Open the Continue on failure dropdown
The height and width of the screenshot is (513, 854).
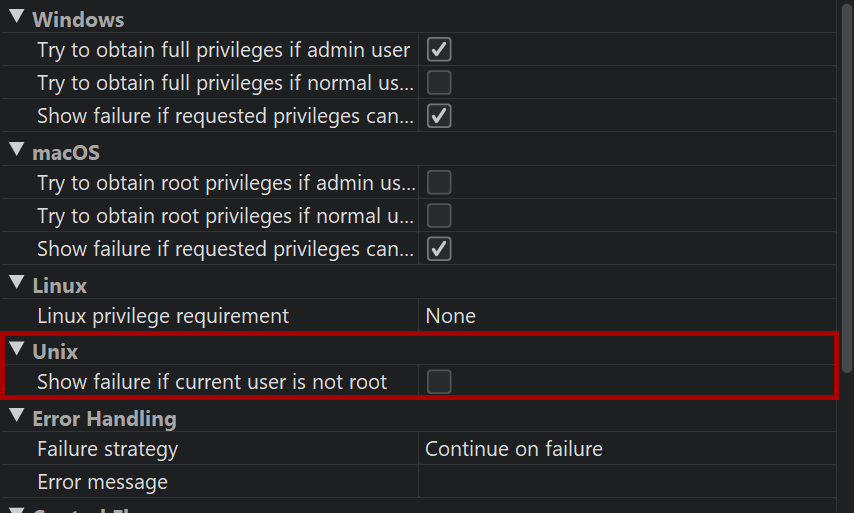(625, 449)
